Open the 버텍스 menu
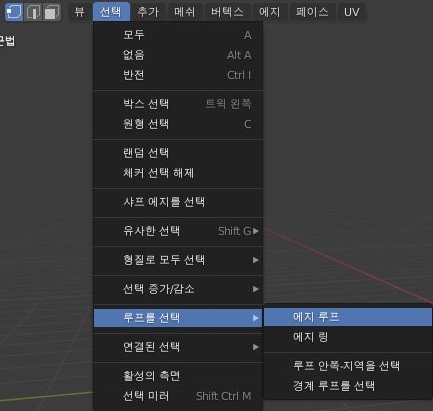 pyautogui.click(x=227, y=12)
